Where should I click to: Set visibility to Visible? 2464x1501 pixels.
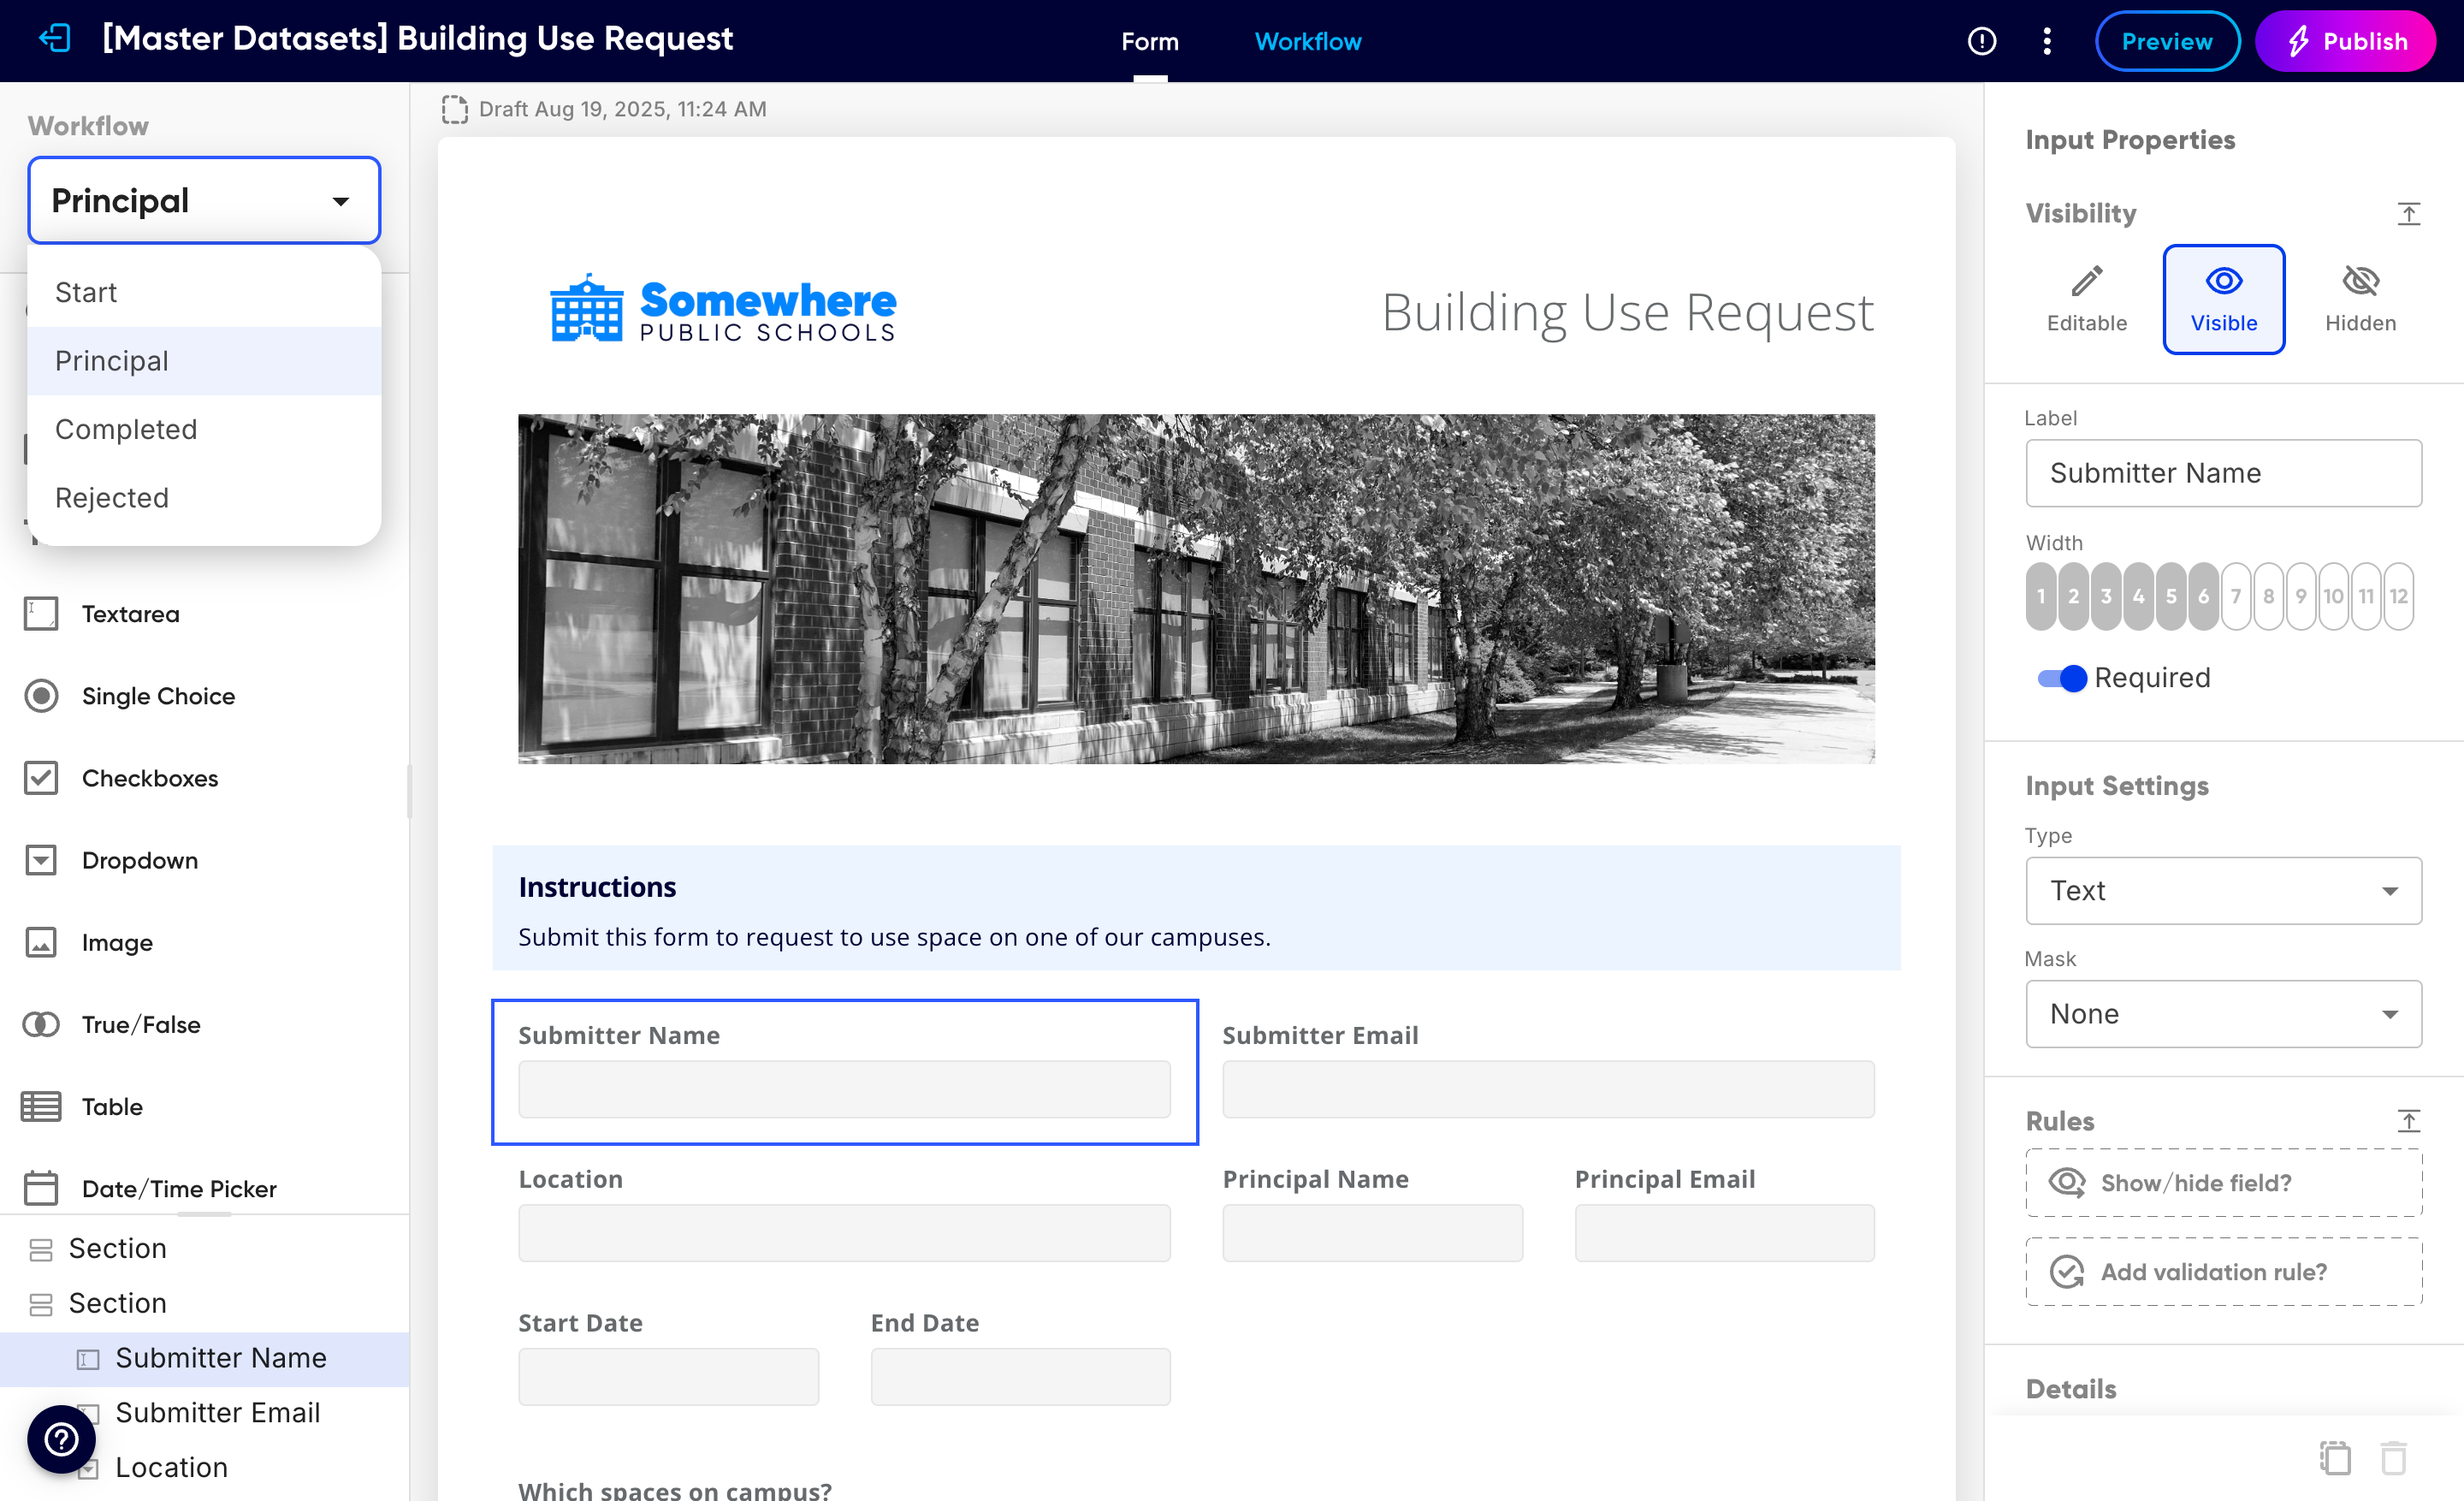pyautogui.click(x=2223, y=299)
